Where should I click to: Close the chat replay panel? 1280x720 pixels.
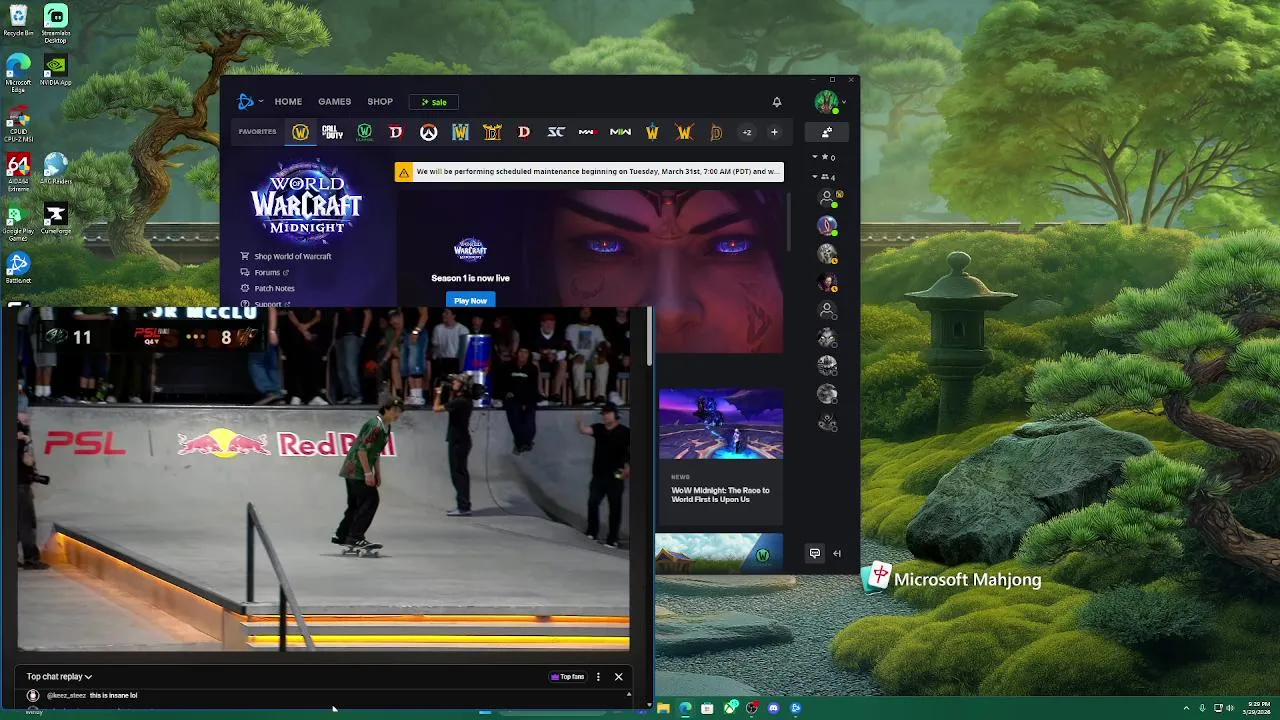pyautogui.click(x=618, y=677)
